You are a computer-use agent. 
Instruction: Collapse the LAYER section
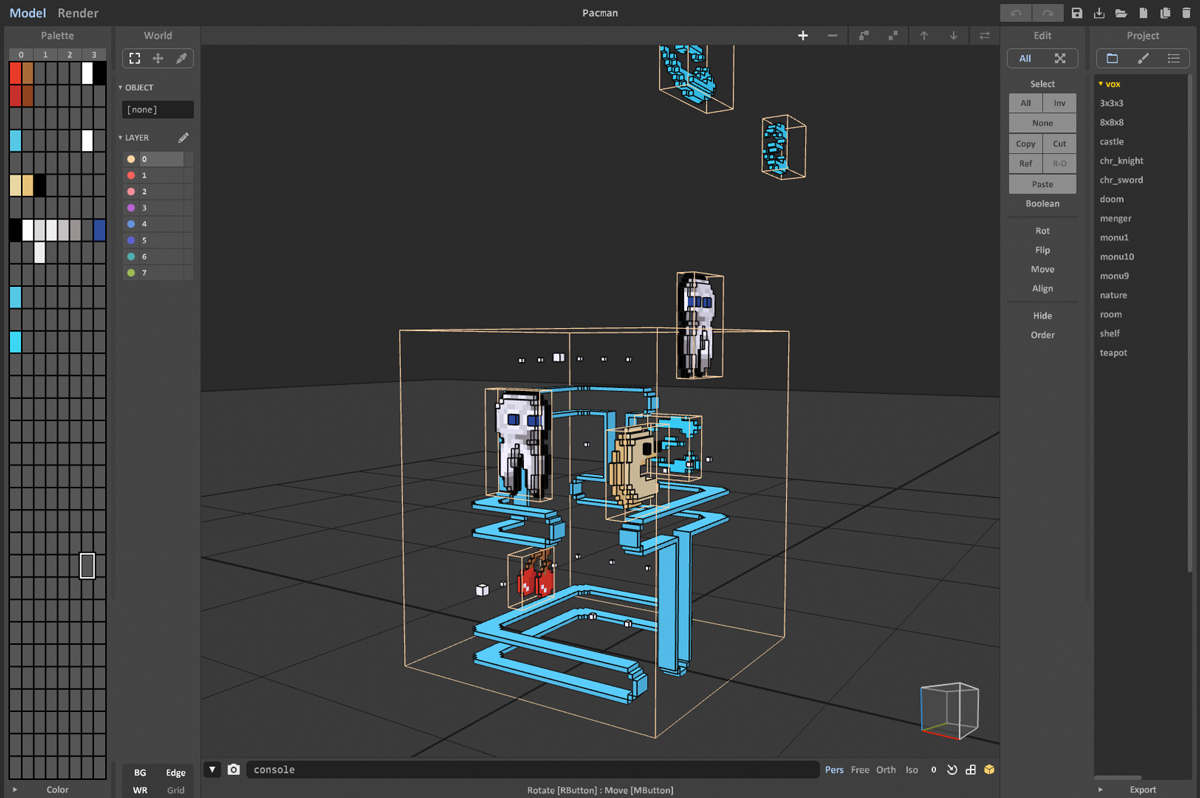(x=121, y=138)
